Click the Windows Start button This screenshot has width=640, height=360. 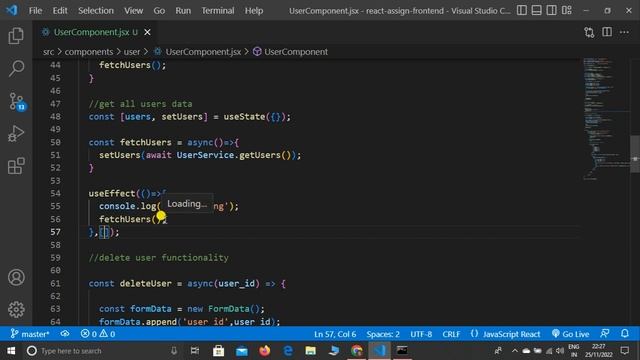11,351
